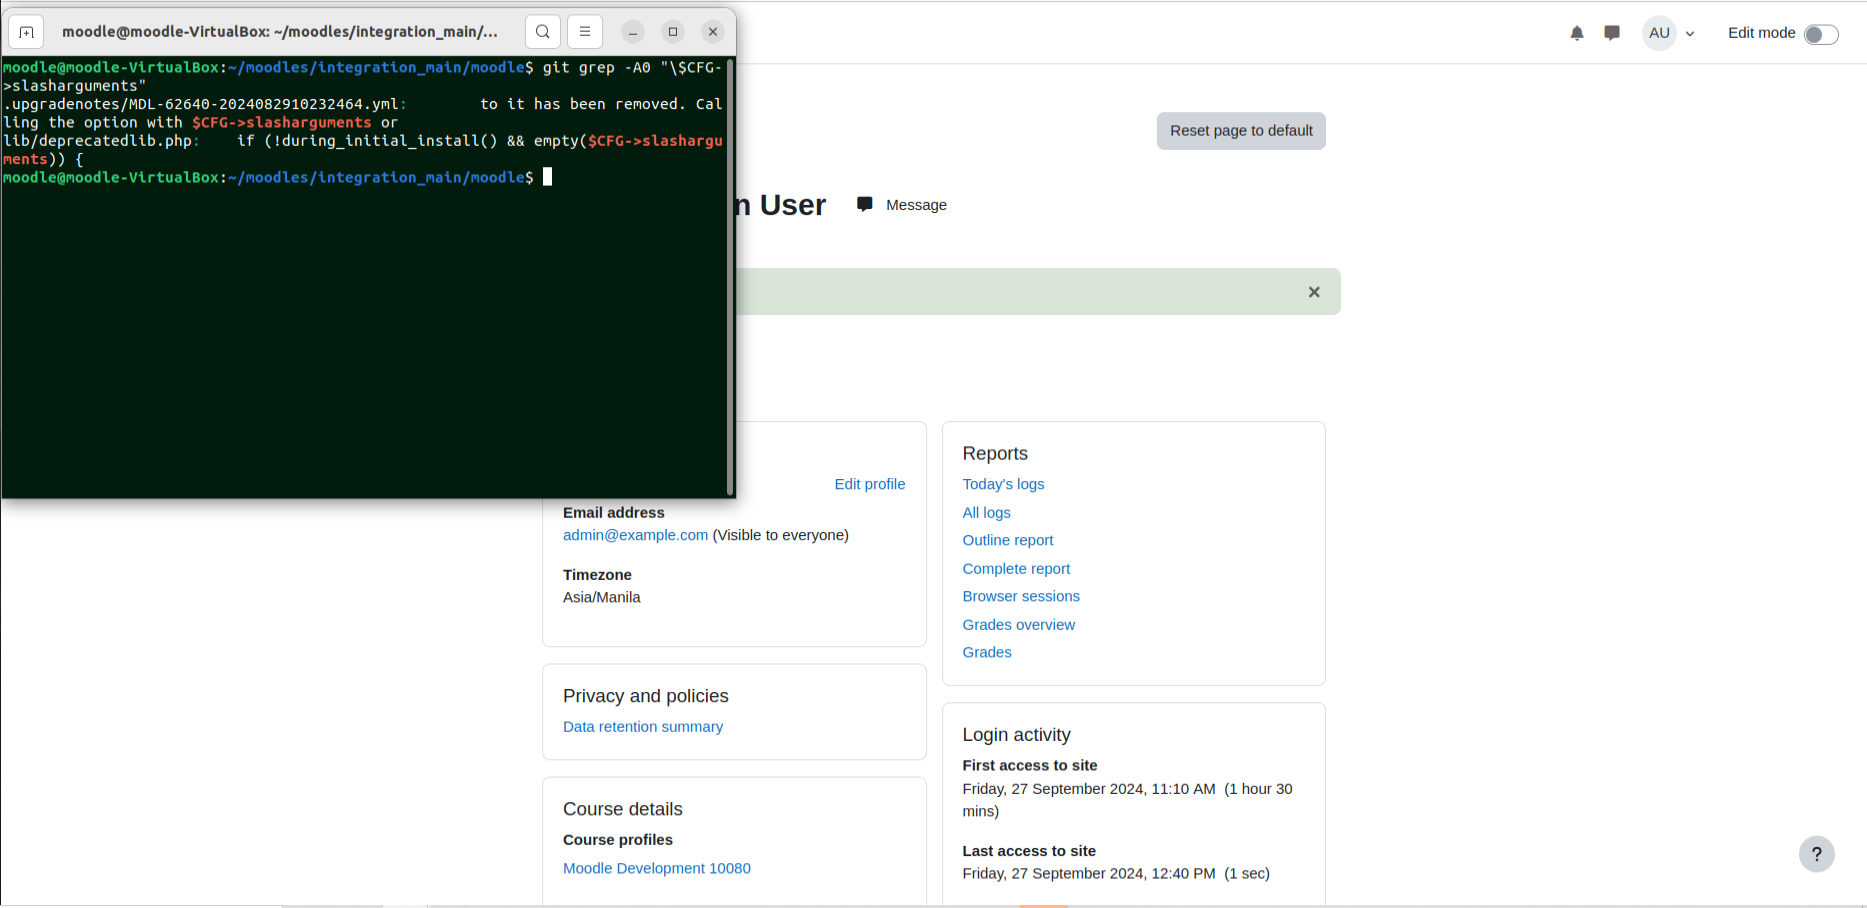
Task: Maximize the terminal window
Action: pyautogui.click(x=673, y=32)
